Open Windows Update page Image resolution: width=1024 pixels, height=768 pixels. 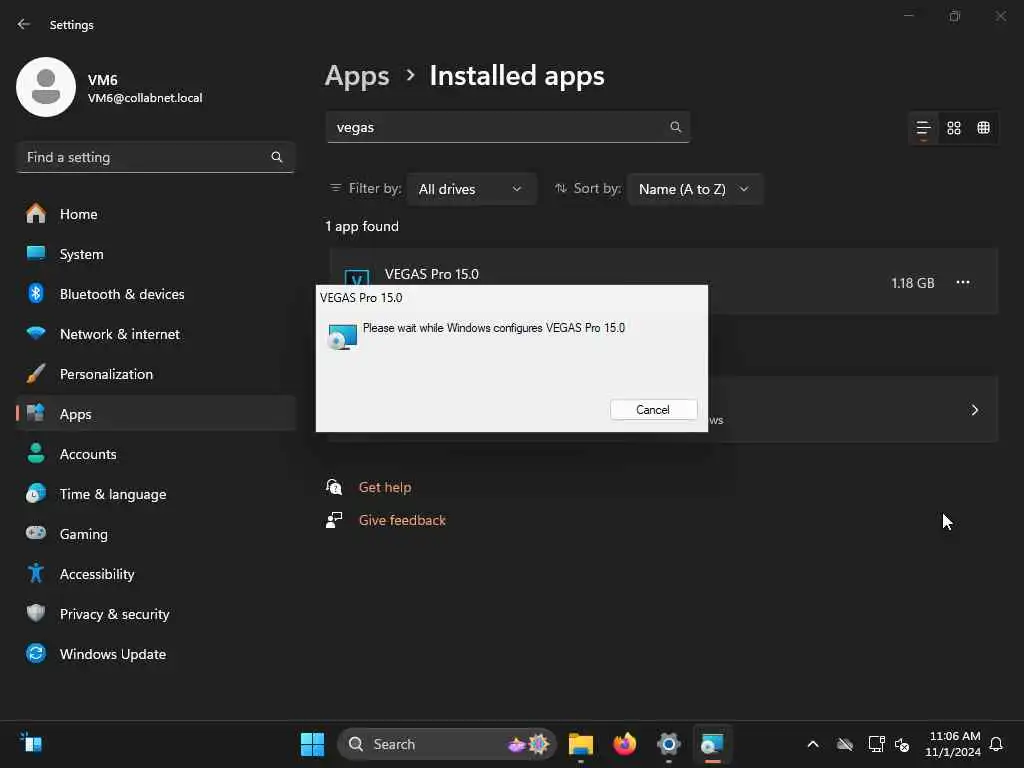coord(155,654)
